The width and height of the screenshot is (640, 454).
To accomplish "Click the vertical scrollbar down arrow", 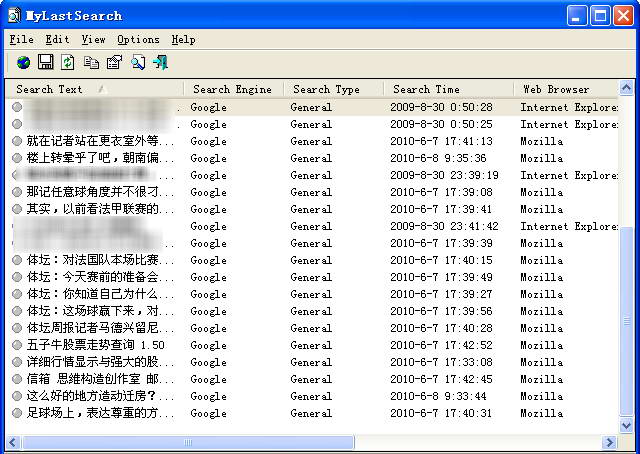I will click(x=627, y=426).
